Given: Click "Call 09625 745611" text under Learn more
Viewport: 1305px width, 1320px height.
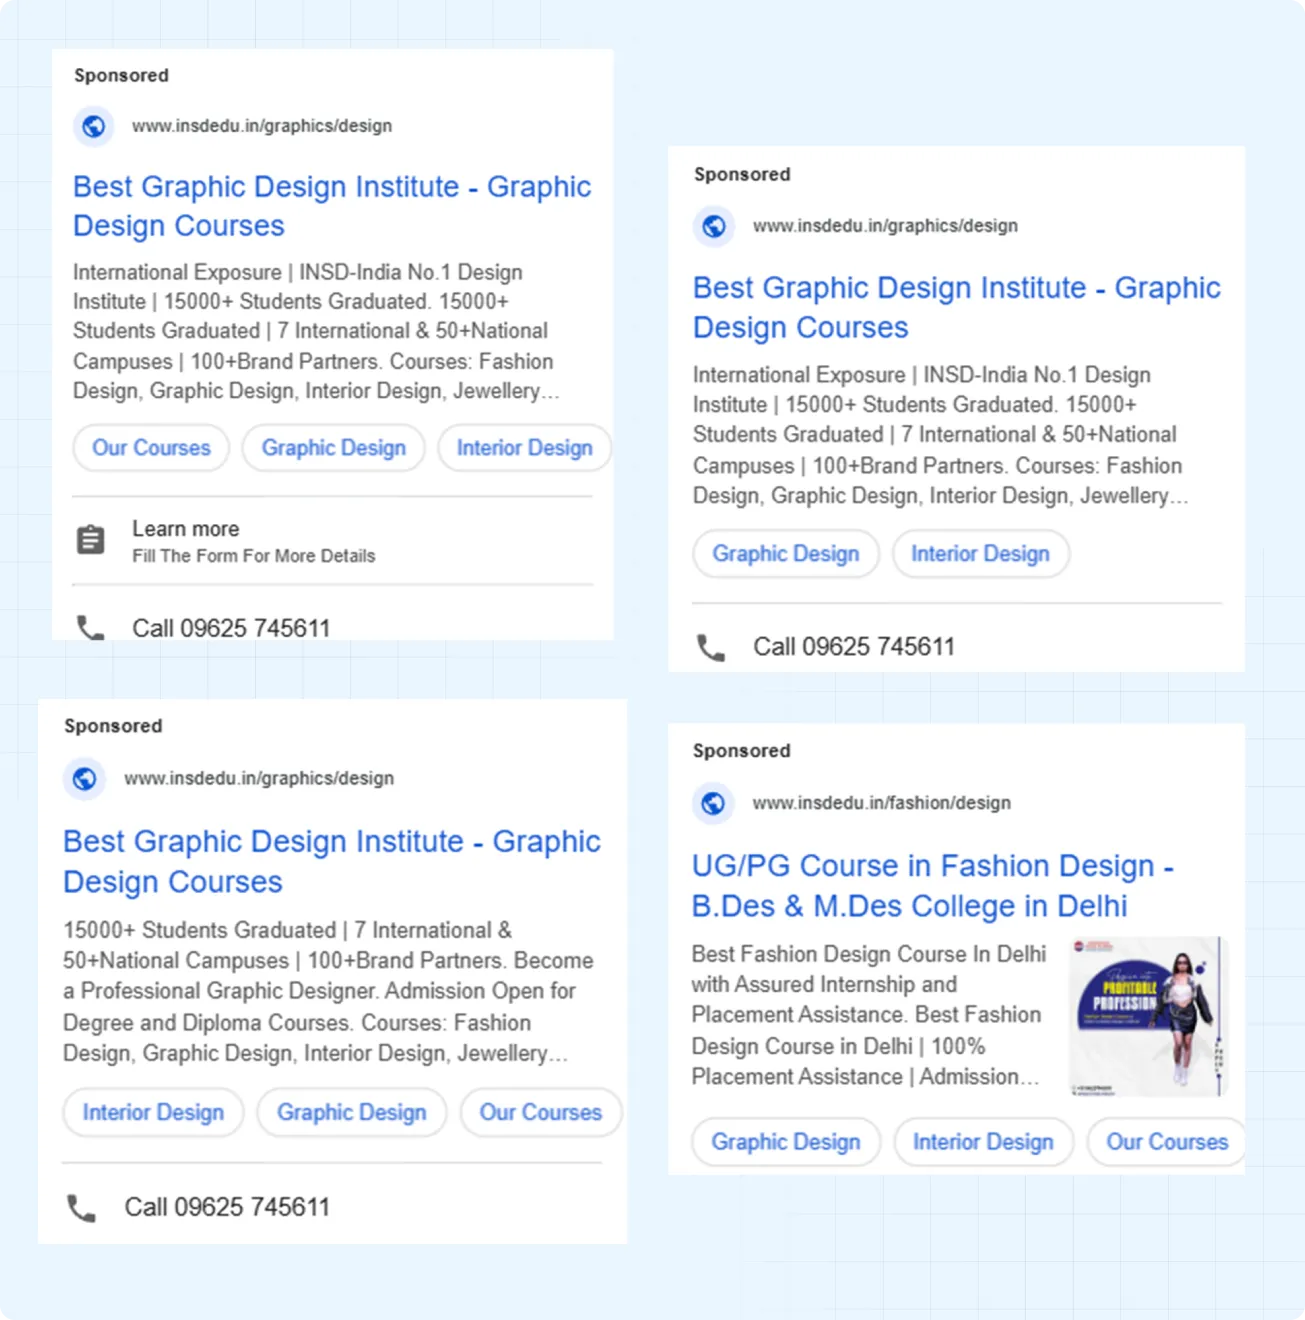Looking at the screenshot, I should point(231,628).
